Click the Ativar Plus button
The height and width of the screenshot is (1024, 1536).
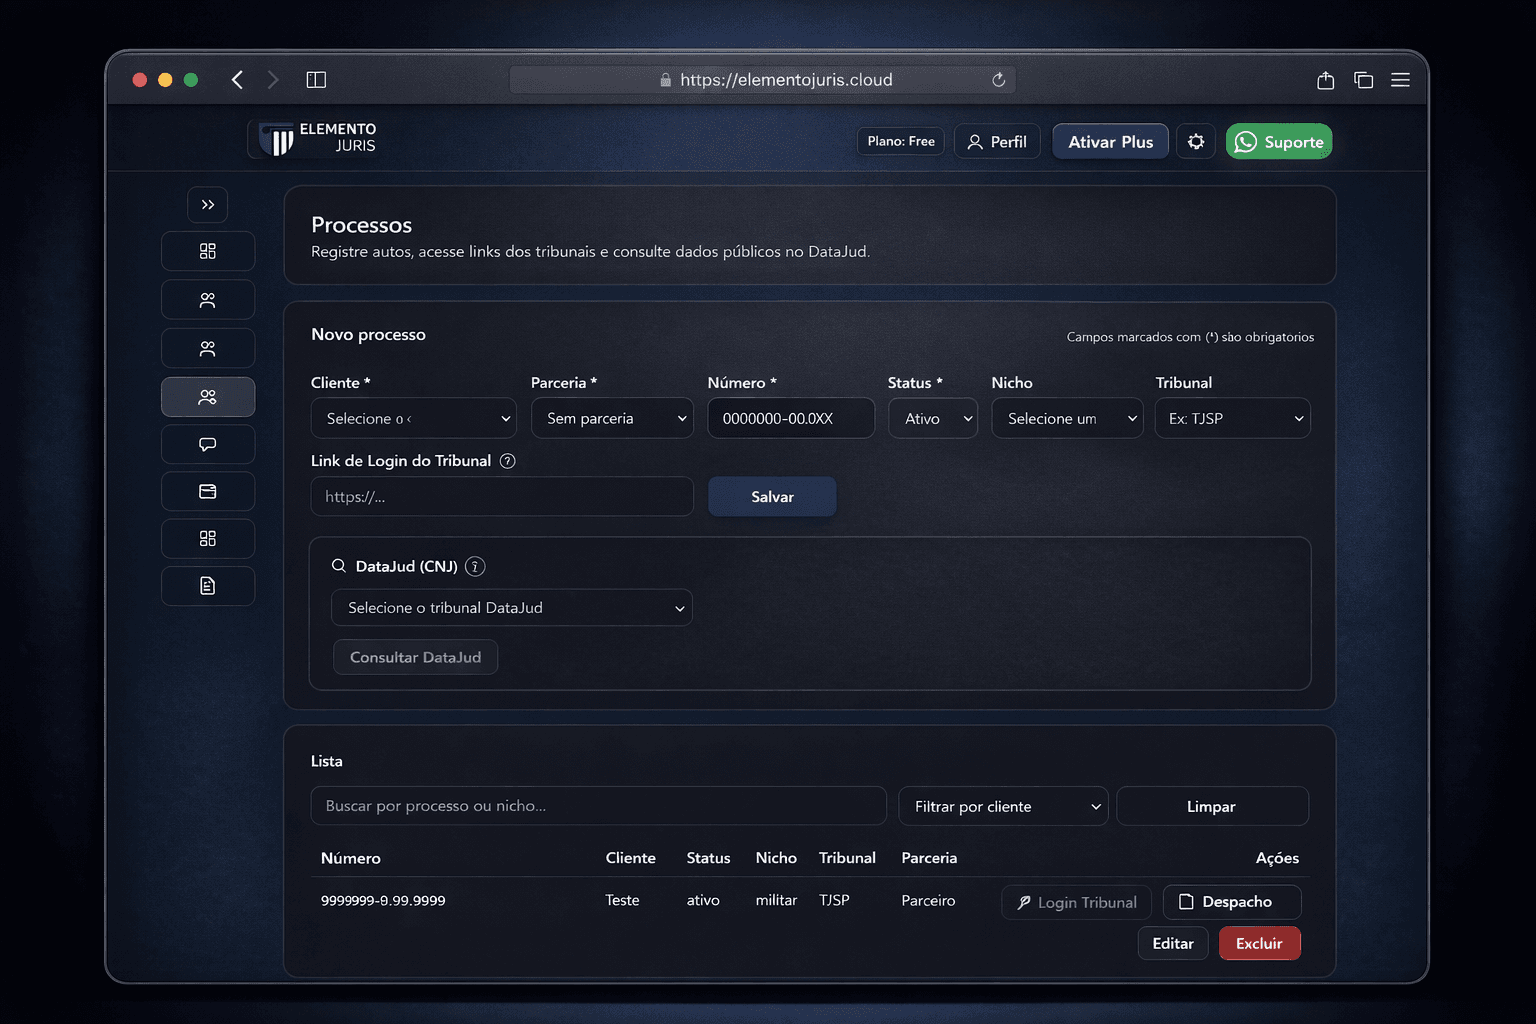pos(1110,142)
